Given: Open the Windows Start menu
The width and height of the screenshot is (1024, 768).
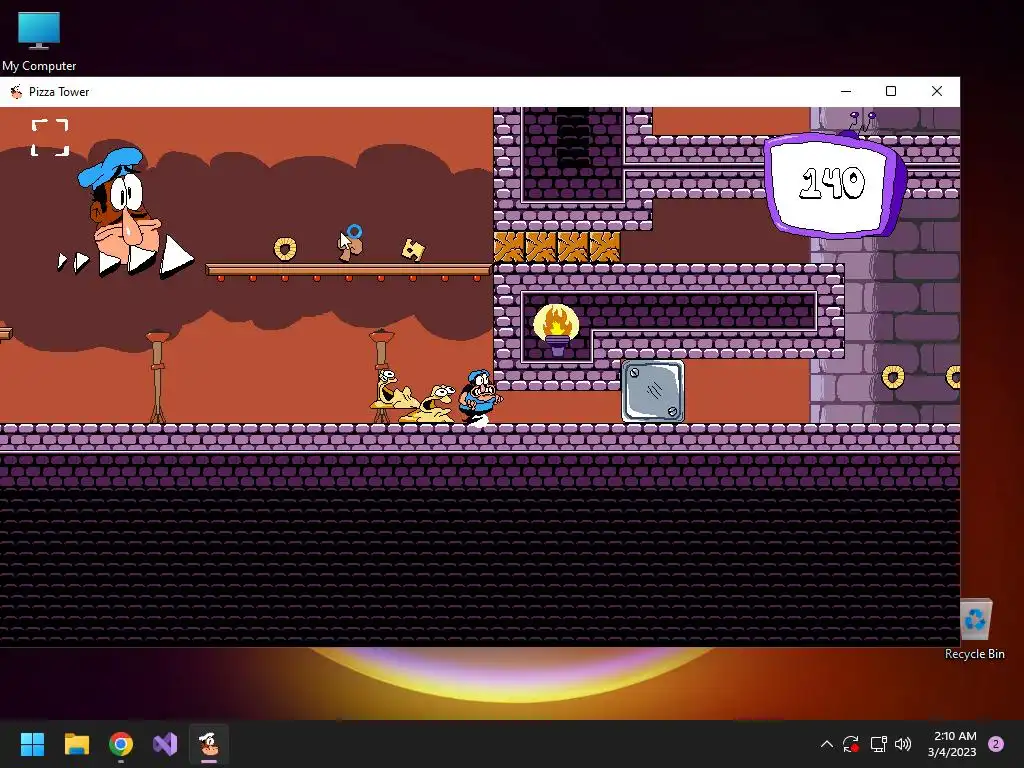Looking at the screenshot, I should 32,744.
